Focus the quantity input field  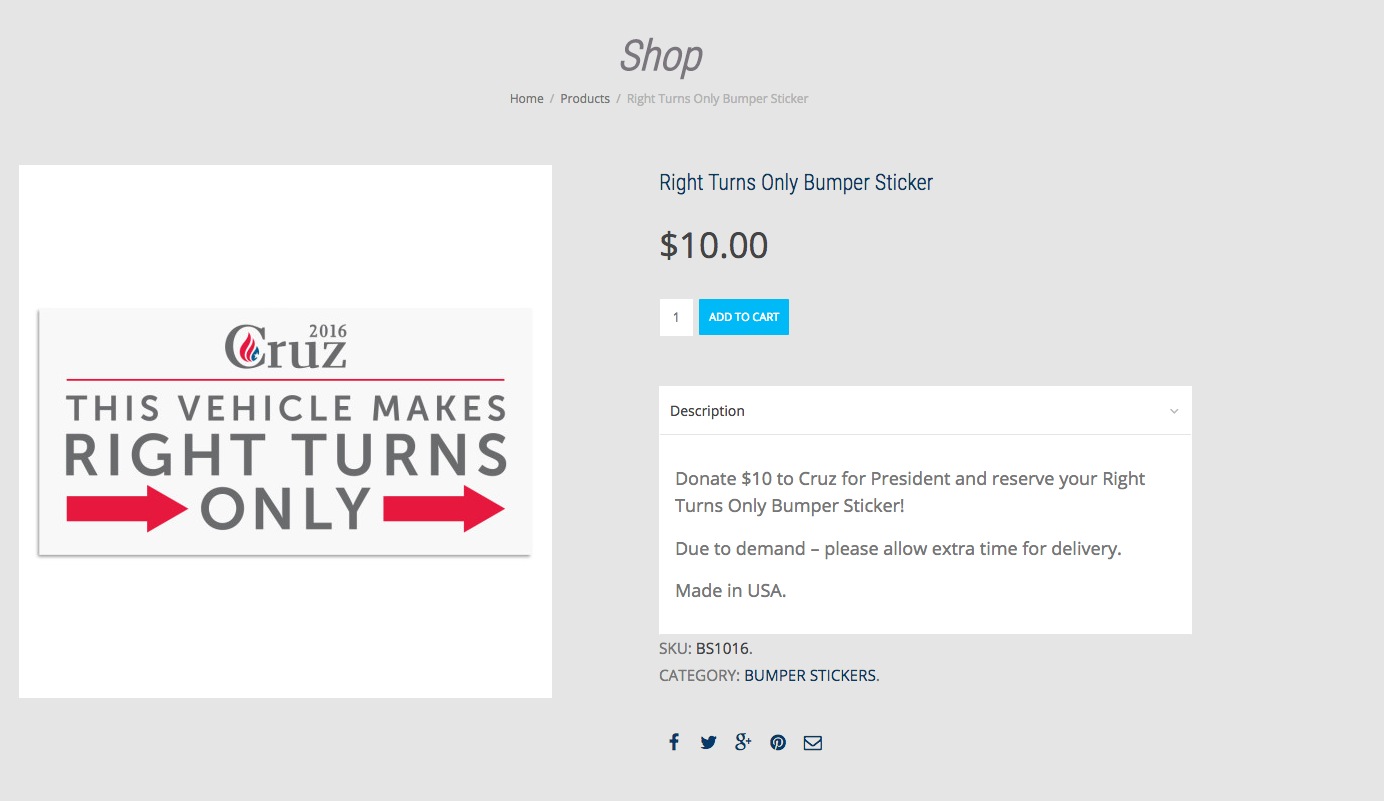point(676,317)
